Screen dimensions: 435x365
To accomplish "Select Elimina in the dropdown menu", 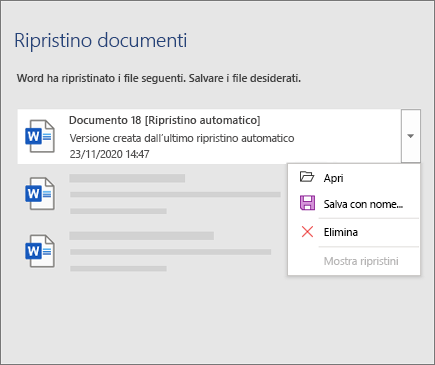I will click(x=354, y=232).
